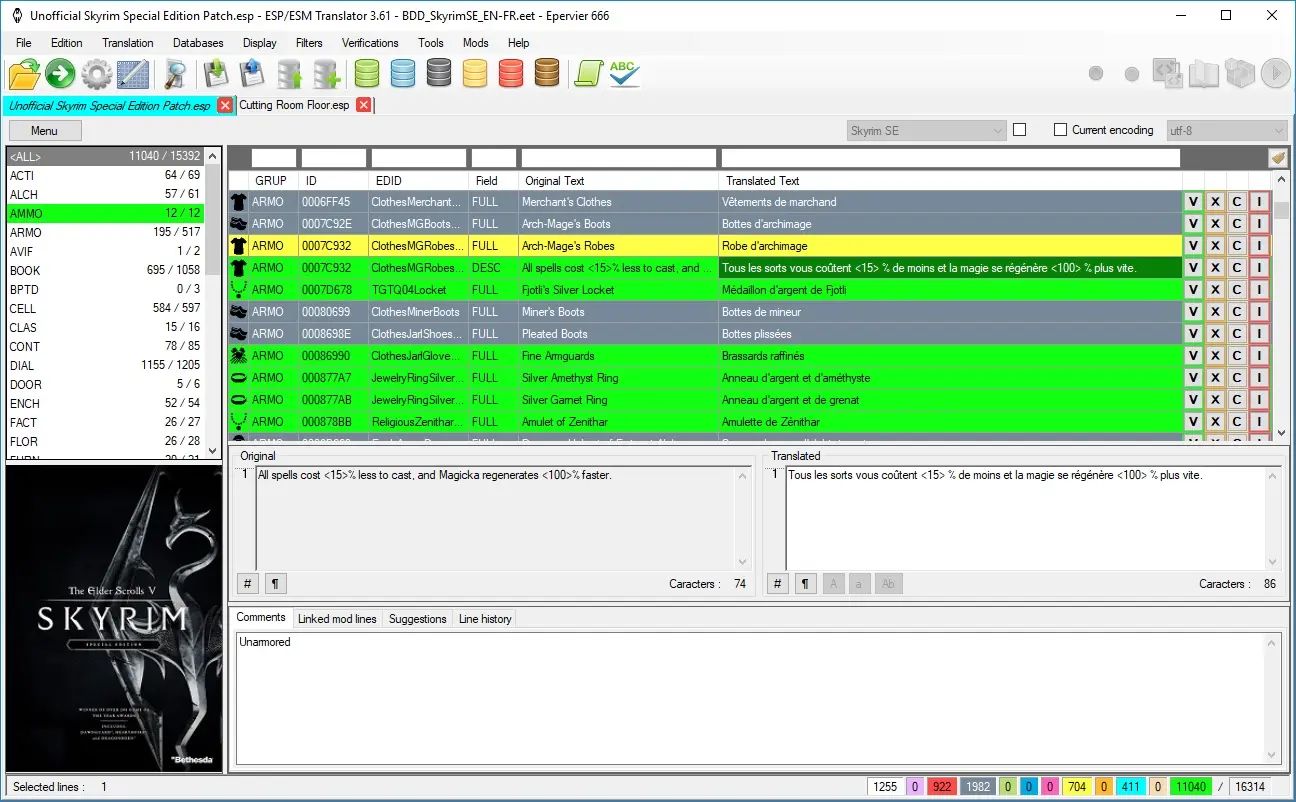Click I on the Miner's Boots row
This screenshot has height=802, width=1296.
(1259, 312)
